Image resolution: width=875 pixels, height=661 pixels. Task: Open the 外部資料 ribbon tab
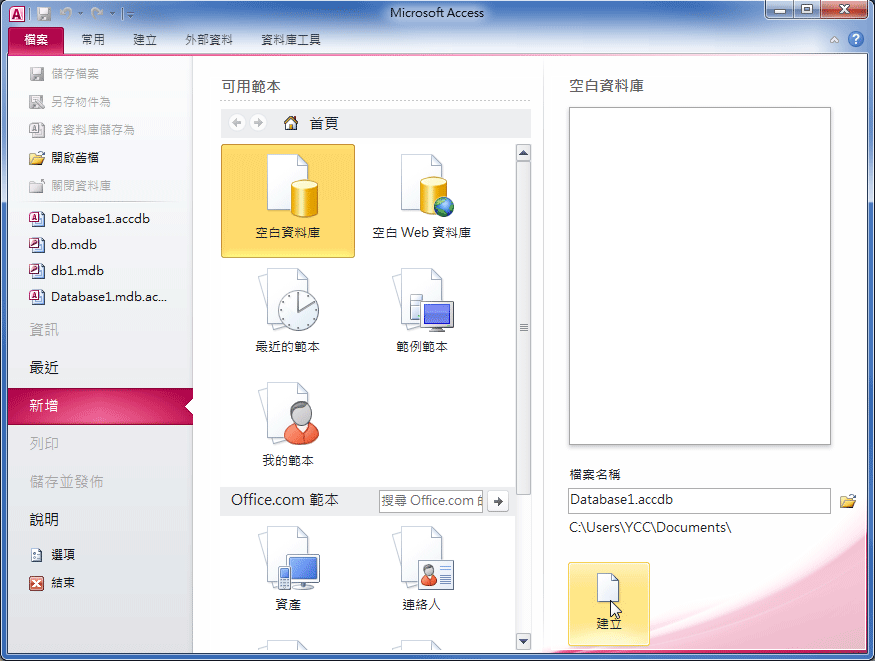(x=209, y=40)
